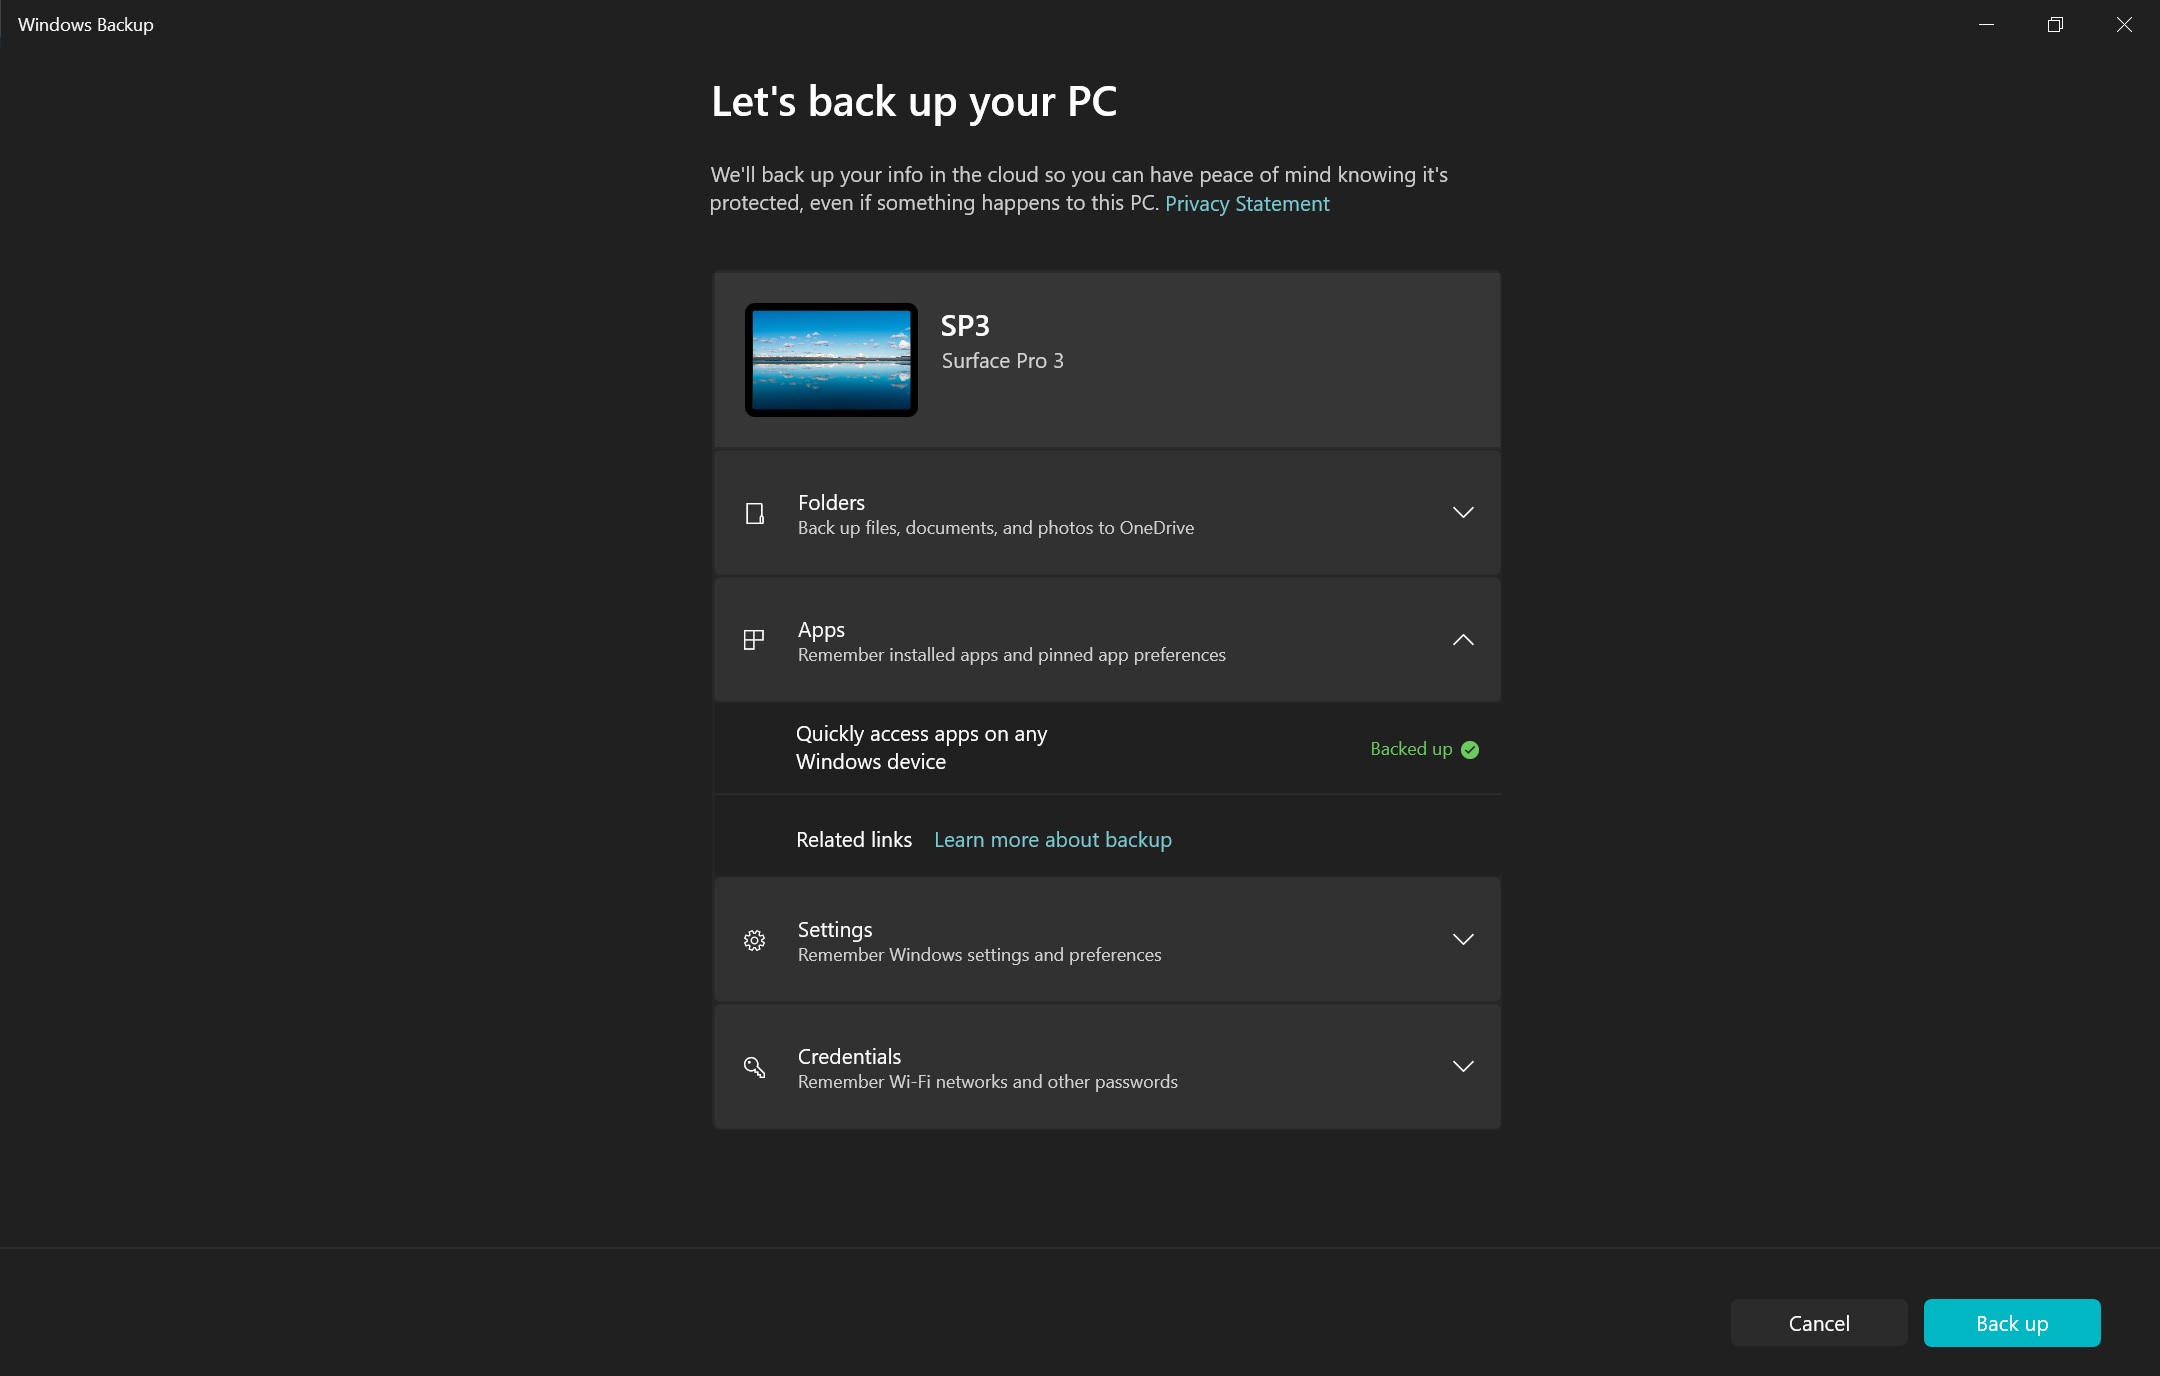Screen dimensions: 2160x1376
Task: Click the Surface Pro 3 label
Action: tap(1002, 361)
